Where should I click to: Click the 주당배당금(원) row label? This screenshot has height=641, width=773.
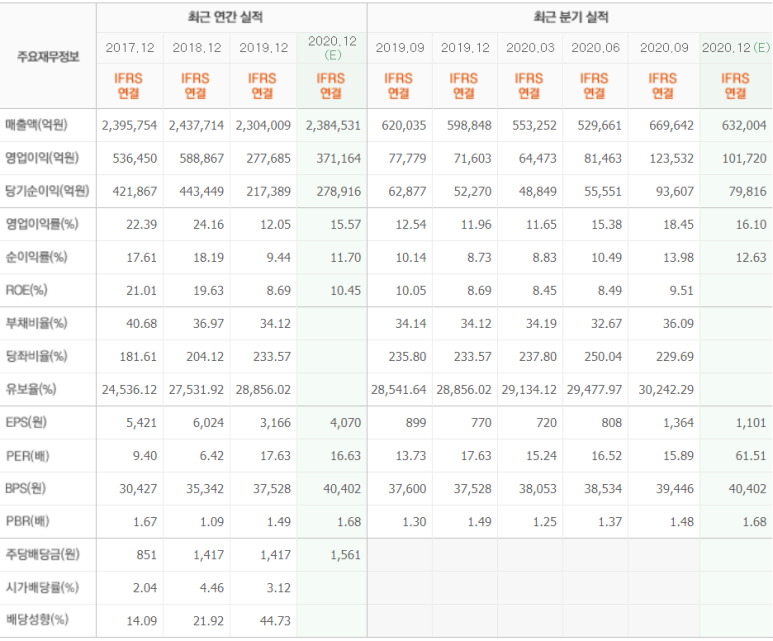42,554
